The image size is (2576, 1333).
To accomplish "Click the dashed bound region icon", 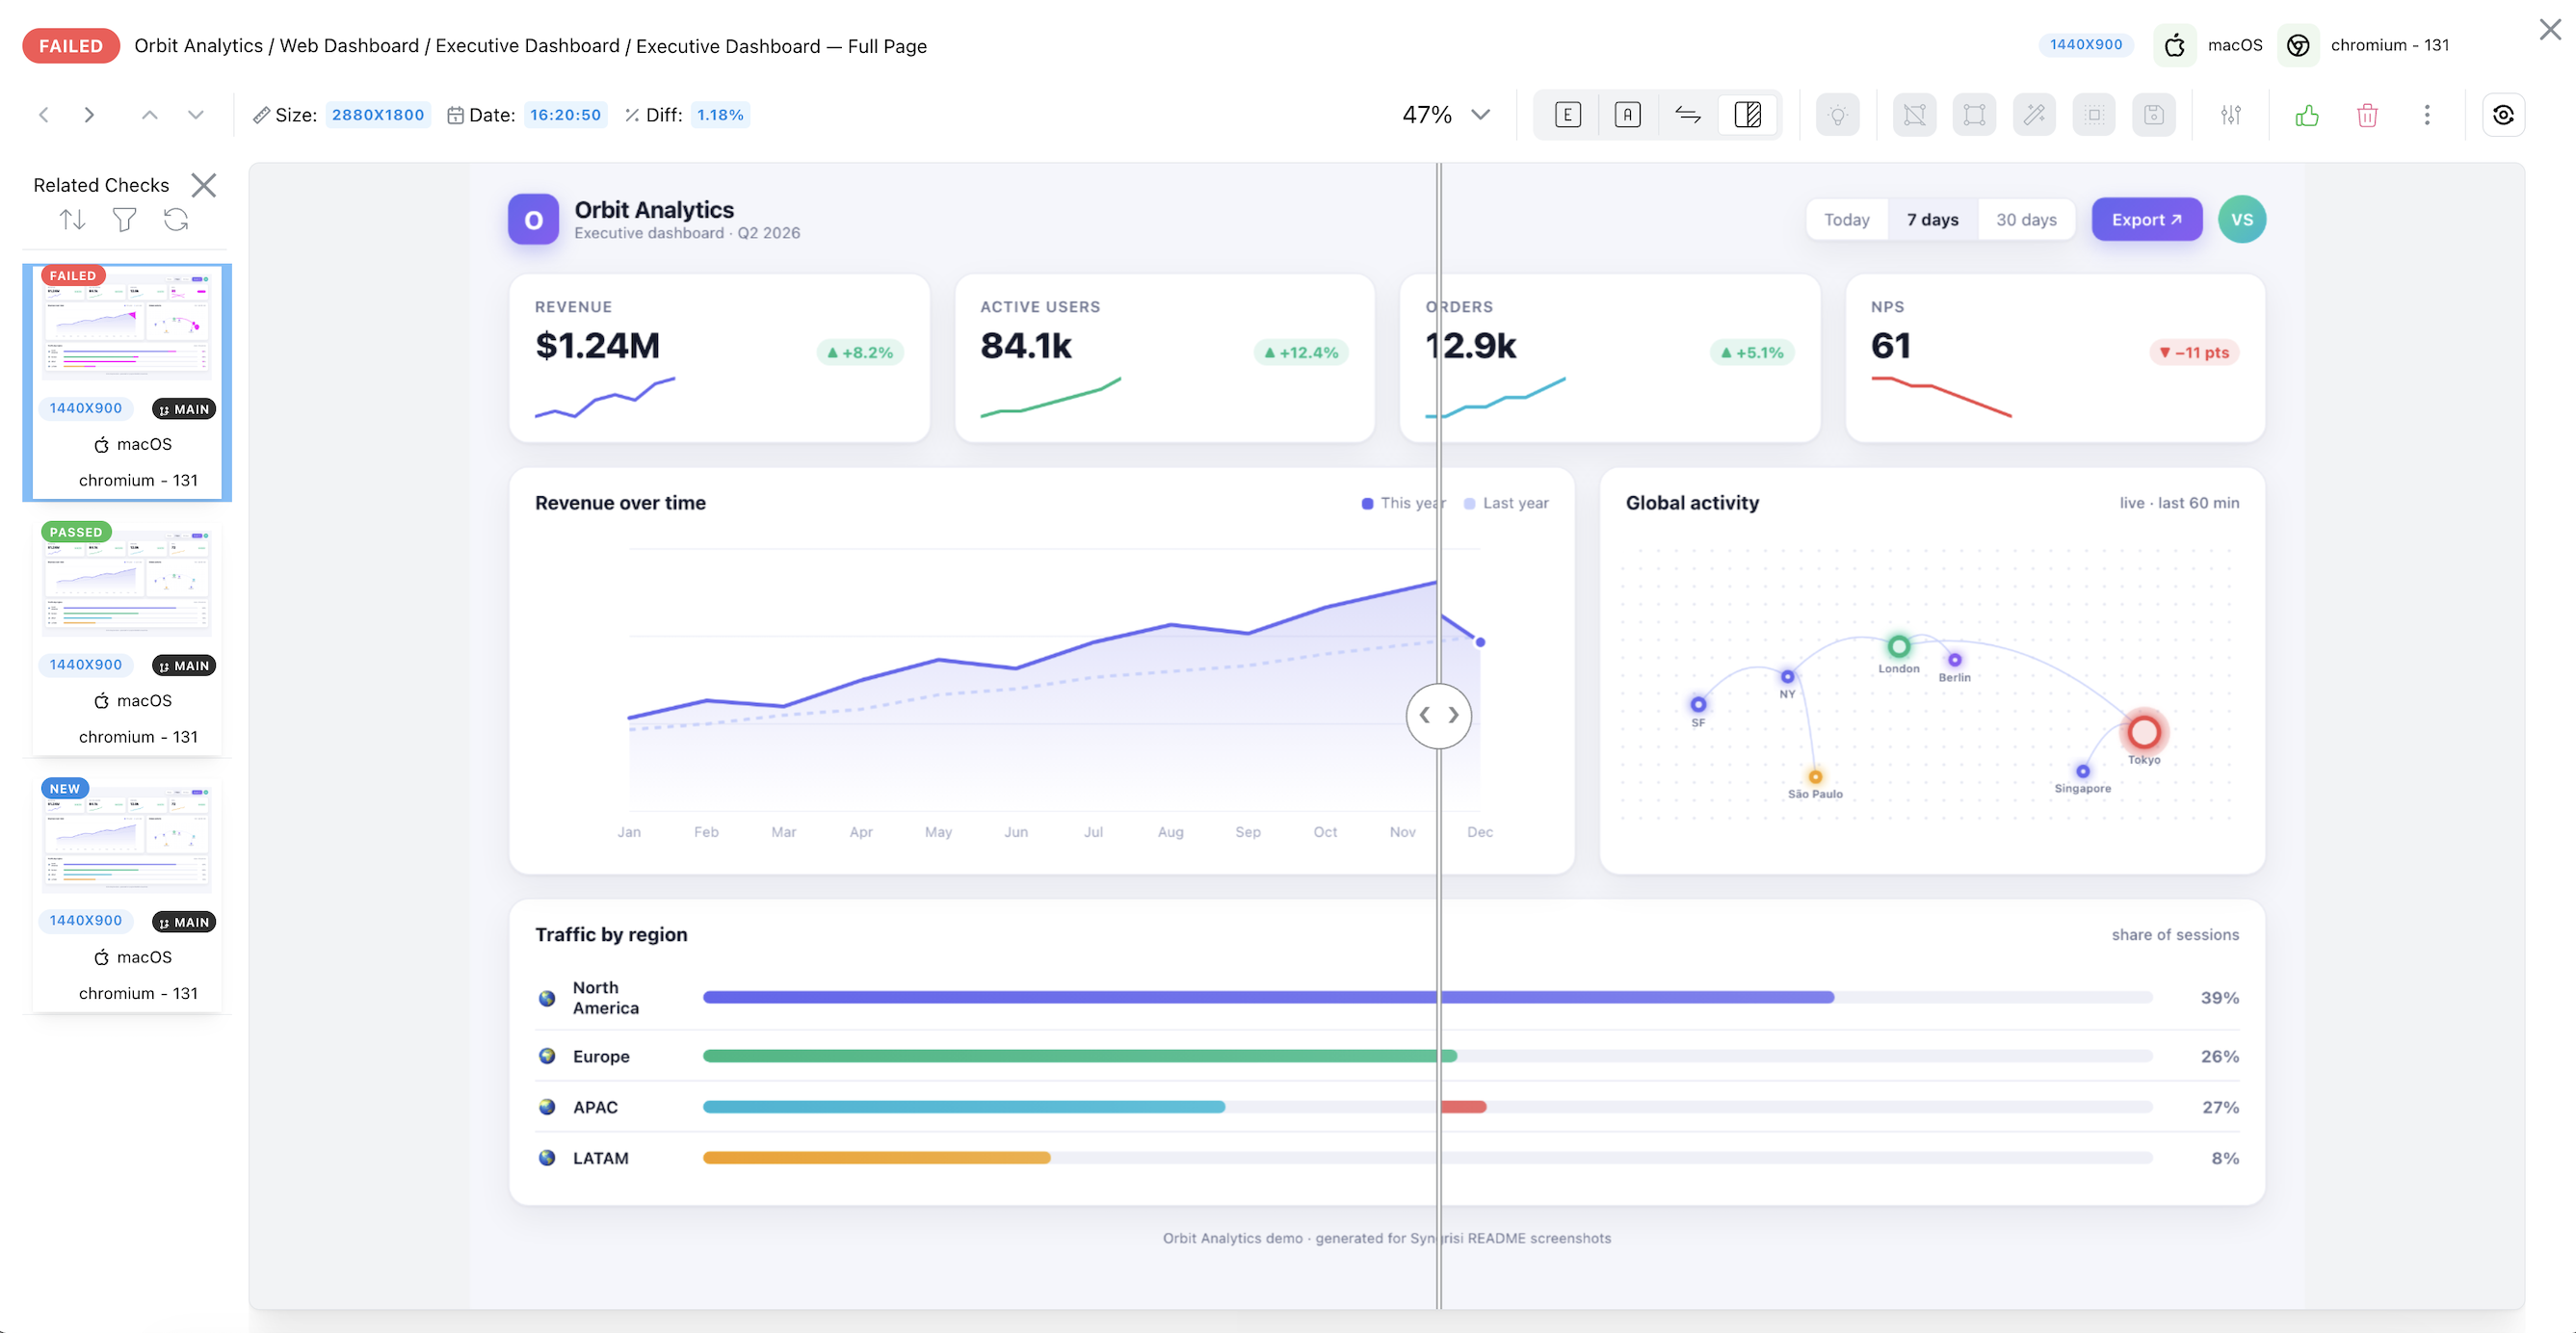I will pyautogui.click(x=2094, y=115).
